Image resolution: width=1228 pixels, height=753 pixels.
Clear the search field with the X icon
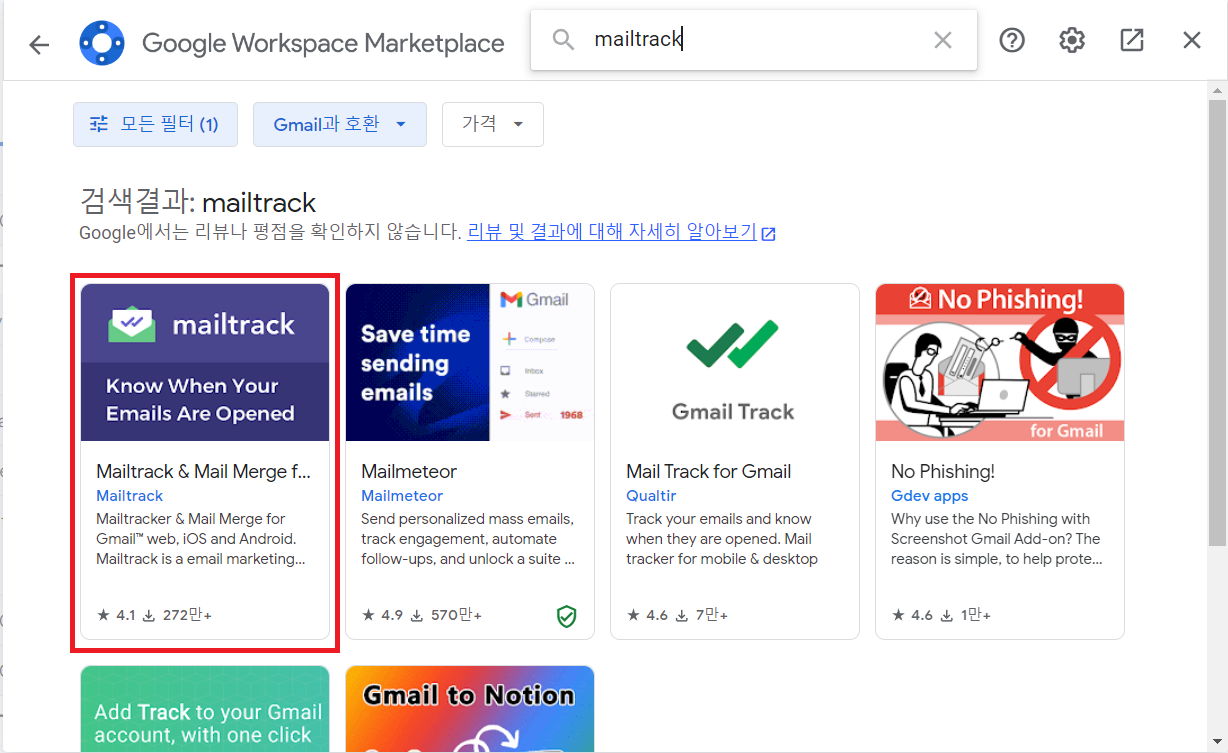[x=942, y=40]
